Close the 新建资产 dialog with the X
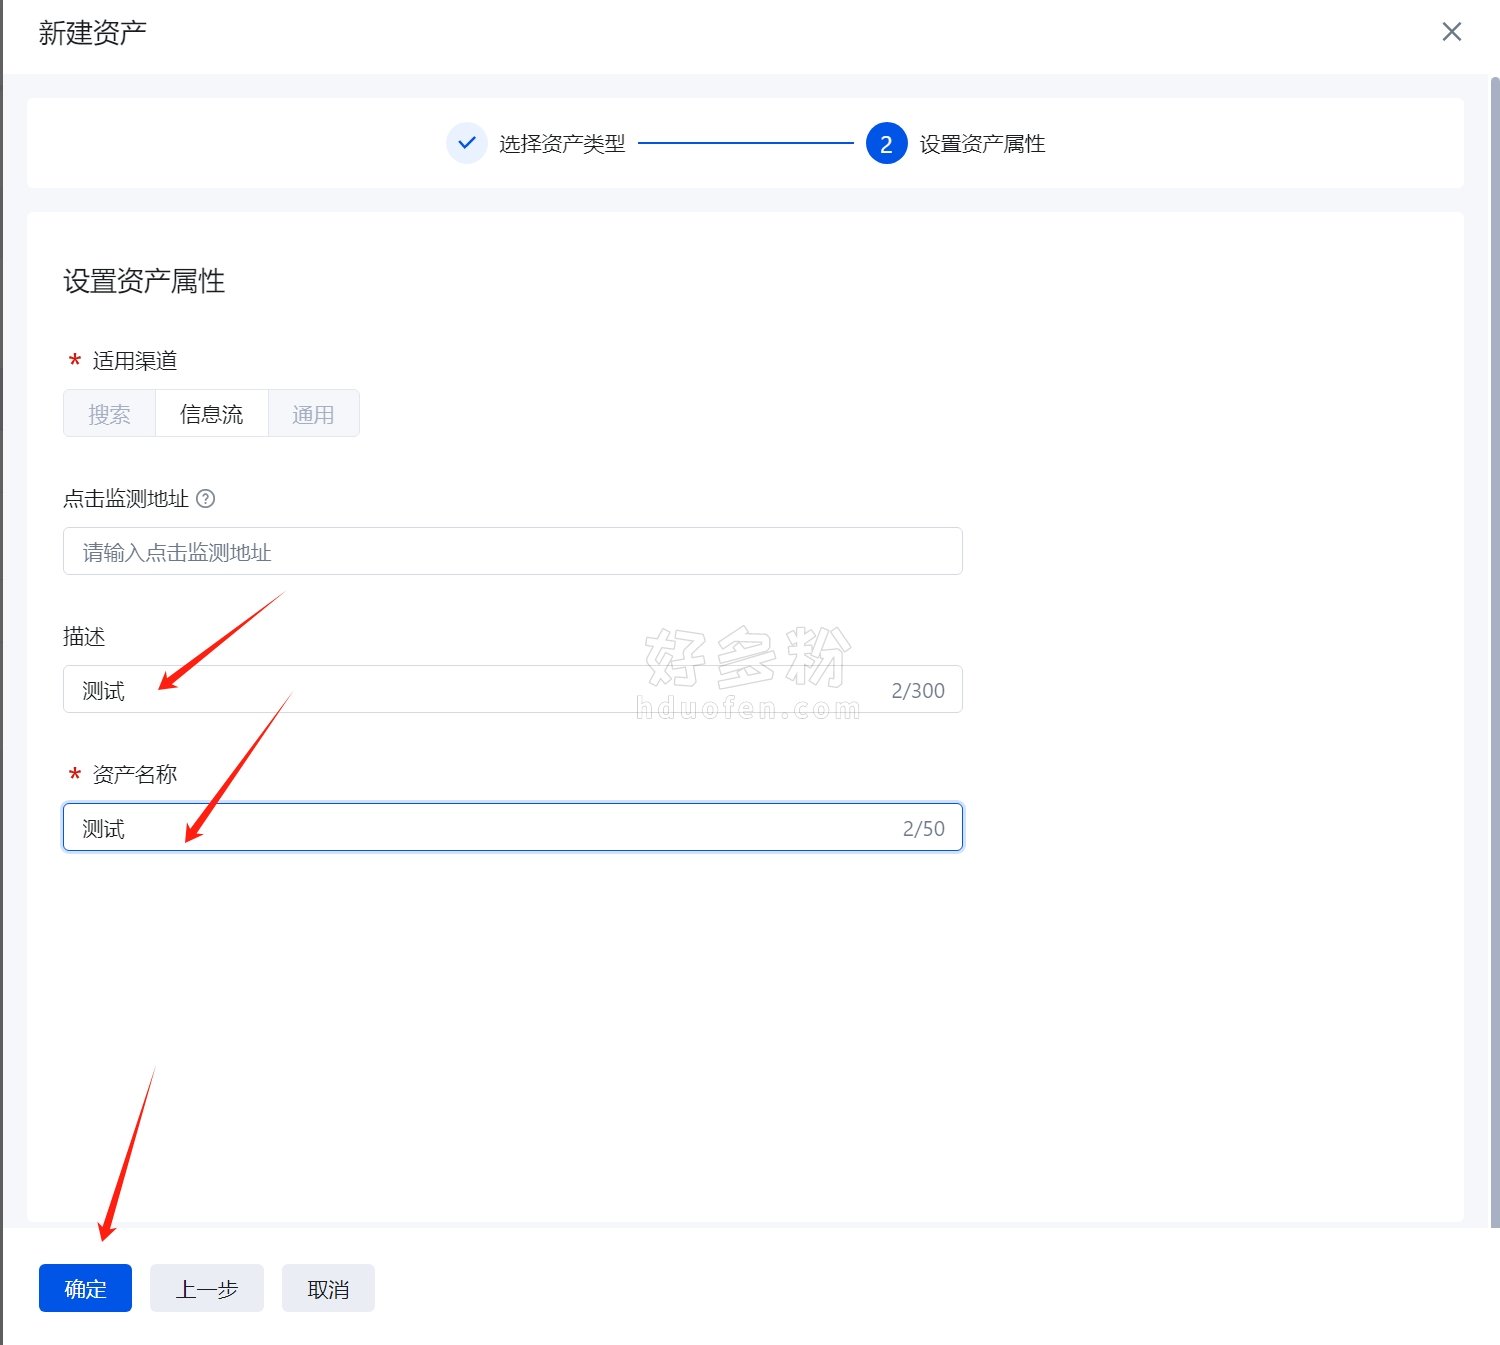 [1451, 32]
